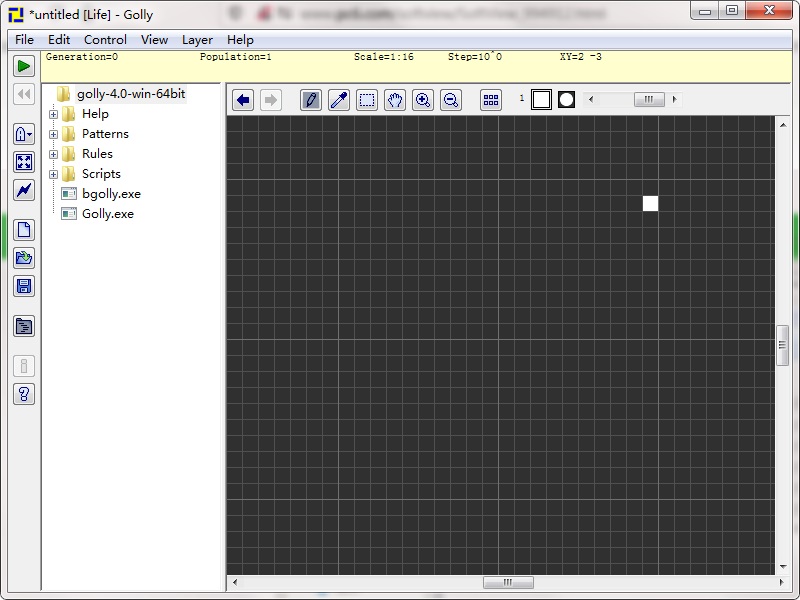The height and width of the screenshot is (600, 800).
Task: Click the vertical scrollbar thumb
Action: tap(783, 345)
